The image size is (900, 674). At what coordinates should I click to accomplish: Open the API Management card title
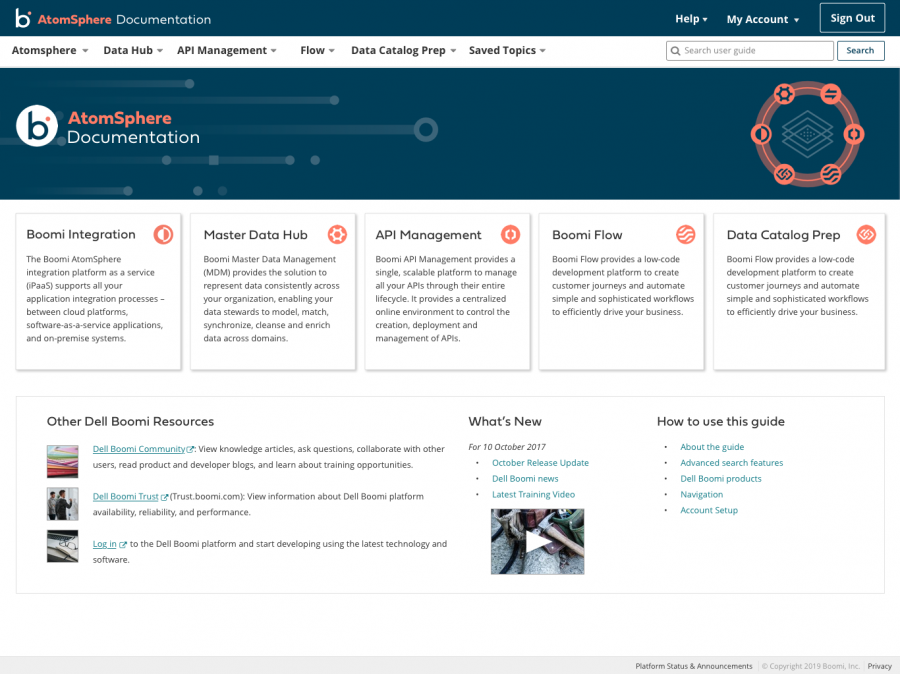(x=428, y=235)
